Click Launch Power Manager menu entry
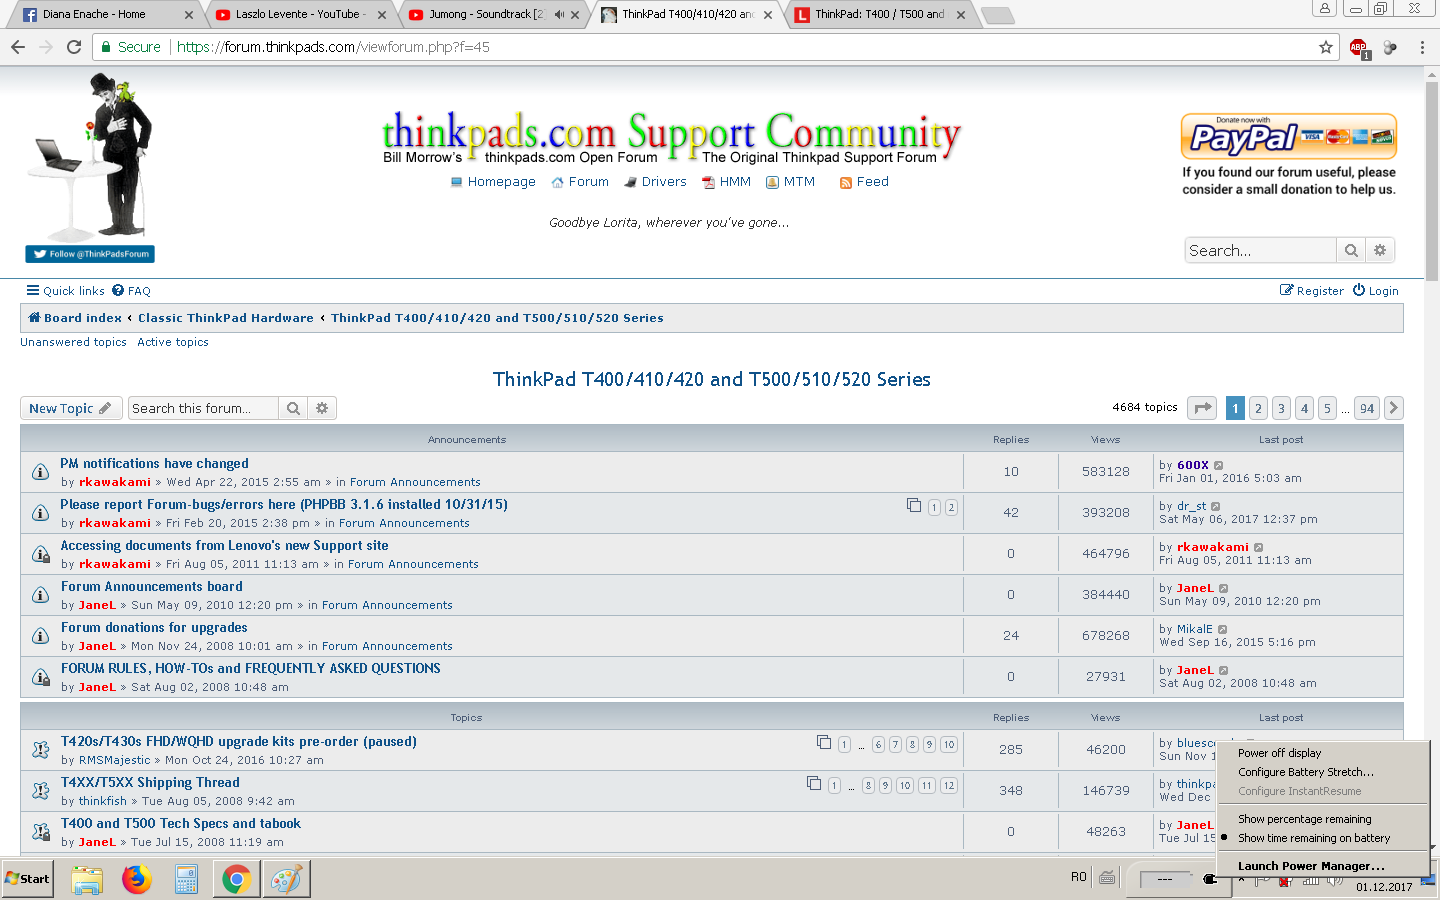The image size is (1440, 900). pyautogui.click(x=1311, y=866)
